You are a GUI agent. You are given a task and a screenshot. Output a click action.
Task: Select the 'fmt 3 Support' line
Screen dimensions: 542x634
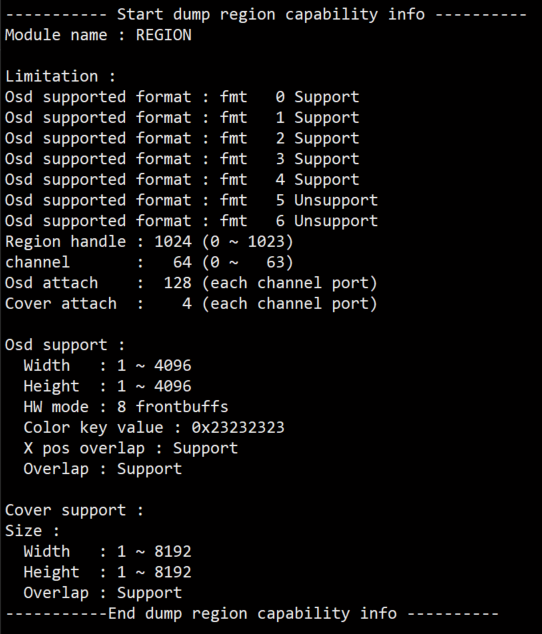[182, 159]
